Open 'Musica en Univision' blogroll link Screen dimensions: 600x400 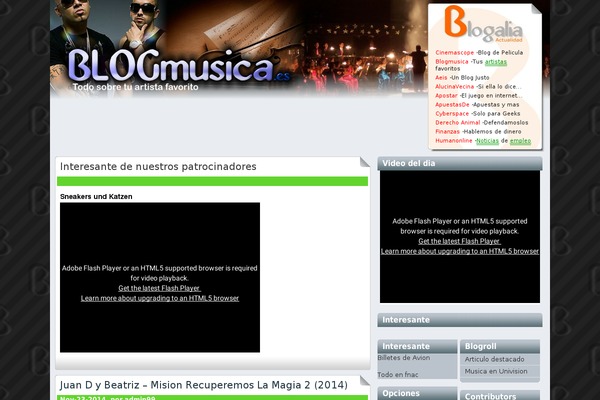(x=496, y=371)
